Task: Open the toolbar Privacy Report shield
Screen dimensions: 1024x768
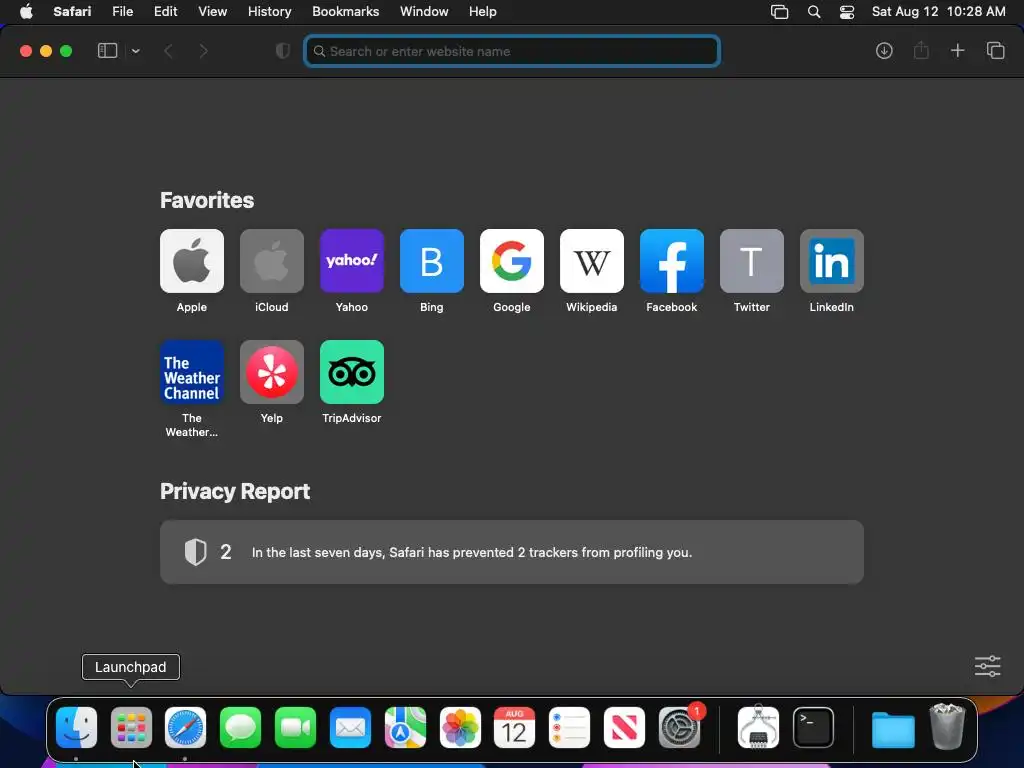Action: pos(282,51)
